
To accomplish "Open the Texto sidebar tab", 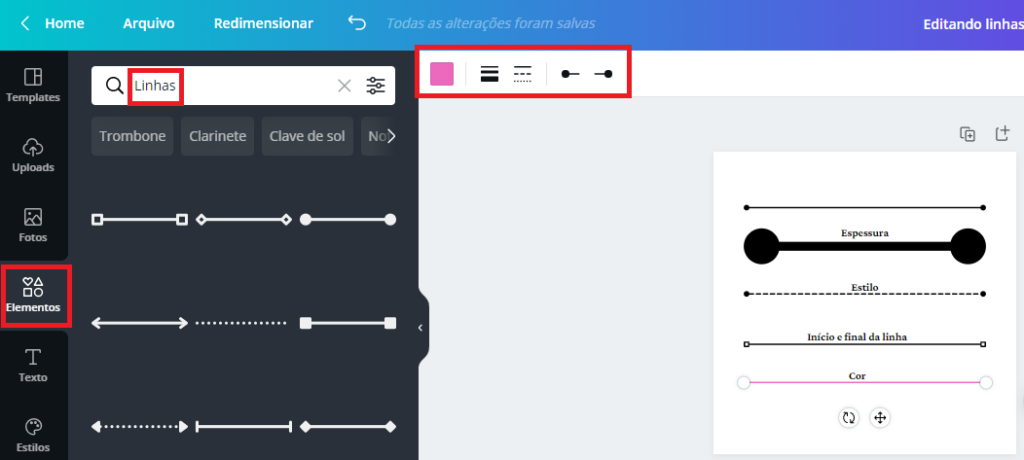I will click(33, 365).
